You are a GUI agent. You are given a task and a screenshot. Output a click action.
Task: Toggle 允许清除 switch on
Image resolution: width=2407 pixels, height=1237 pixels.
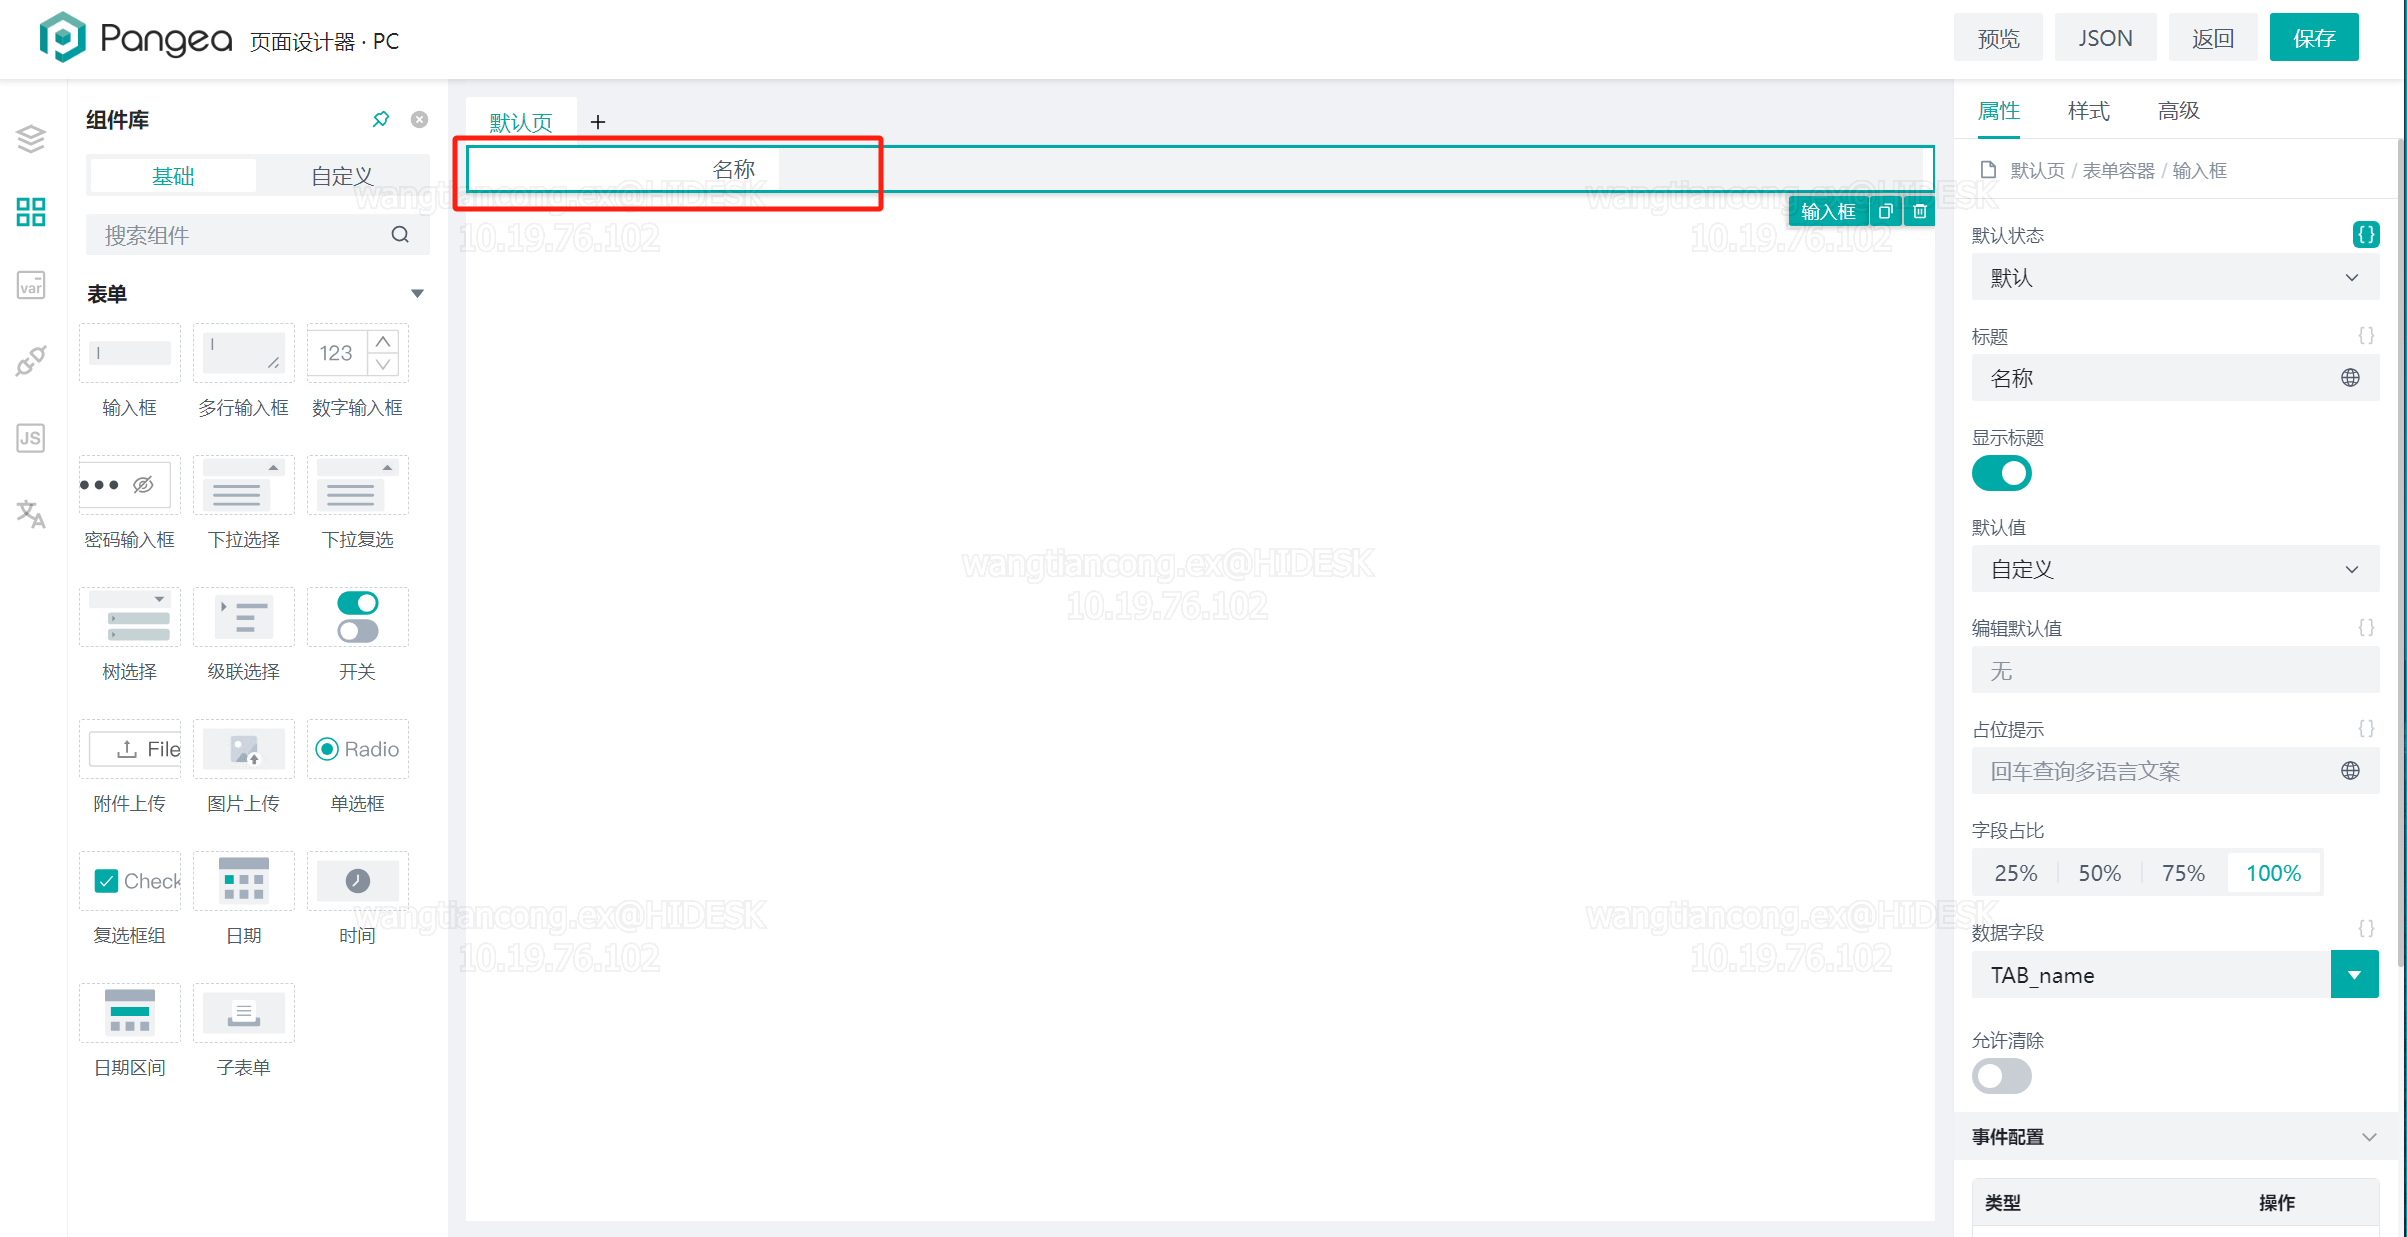[2000, 1078]
